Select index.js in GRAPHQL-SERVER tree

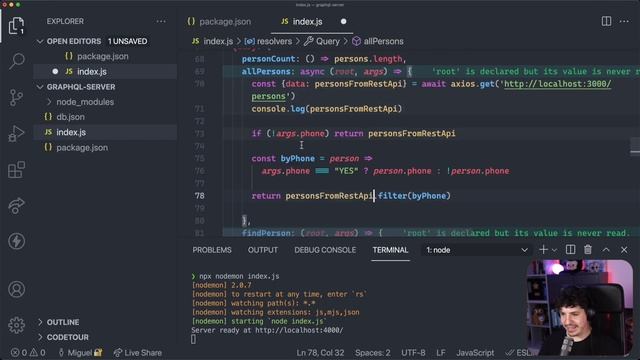click(x=71, y=132)
